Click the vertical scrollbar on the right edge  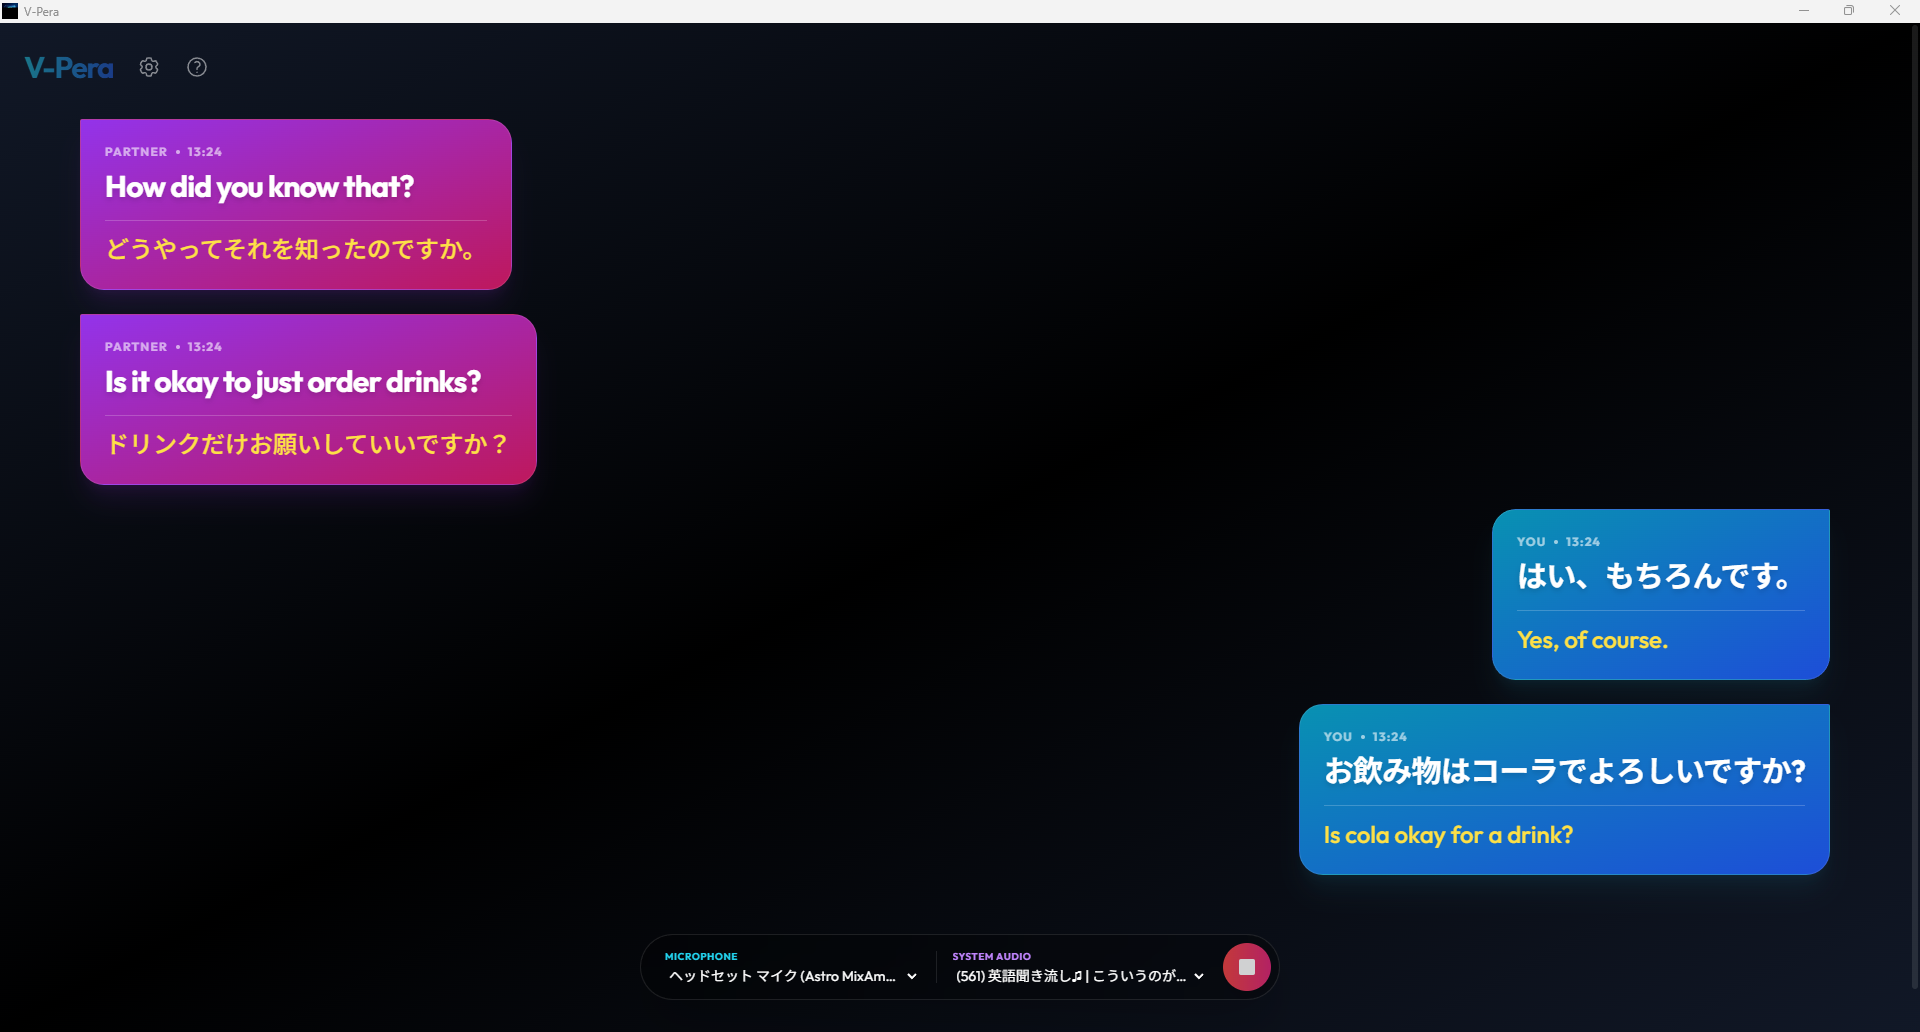tap(1914, 500)
